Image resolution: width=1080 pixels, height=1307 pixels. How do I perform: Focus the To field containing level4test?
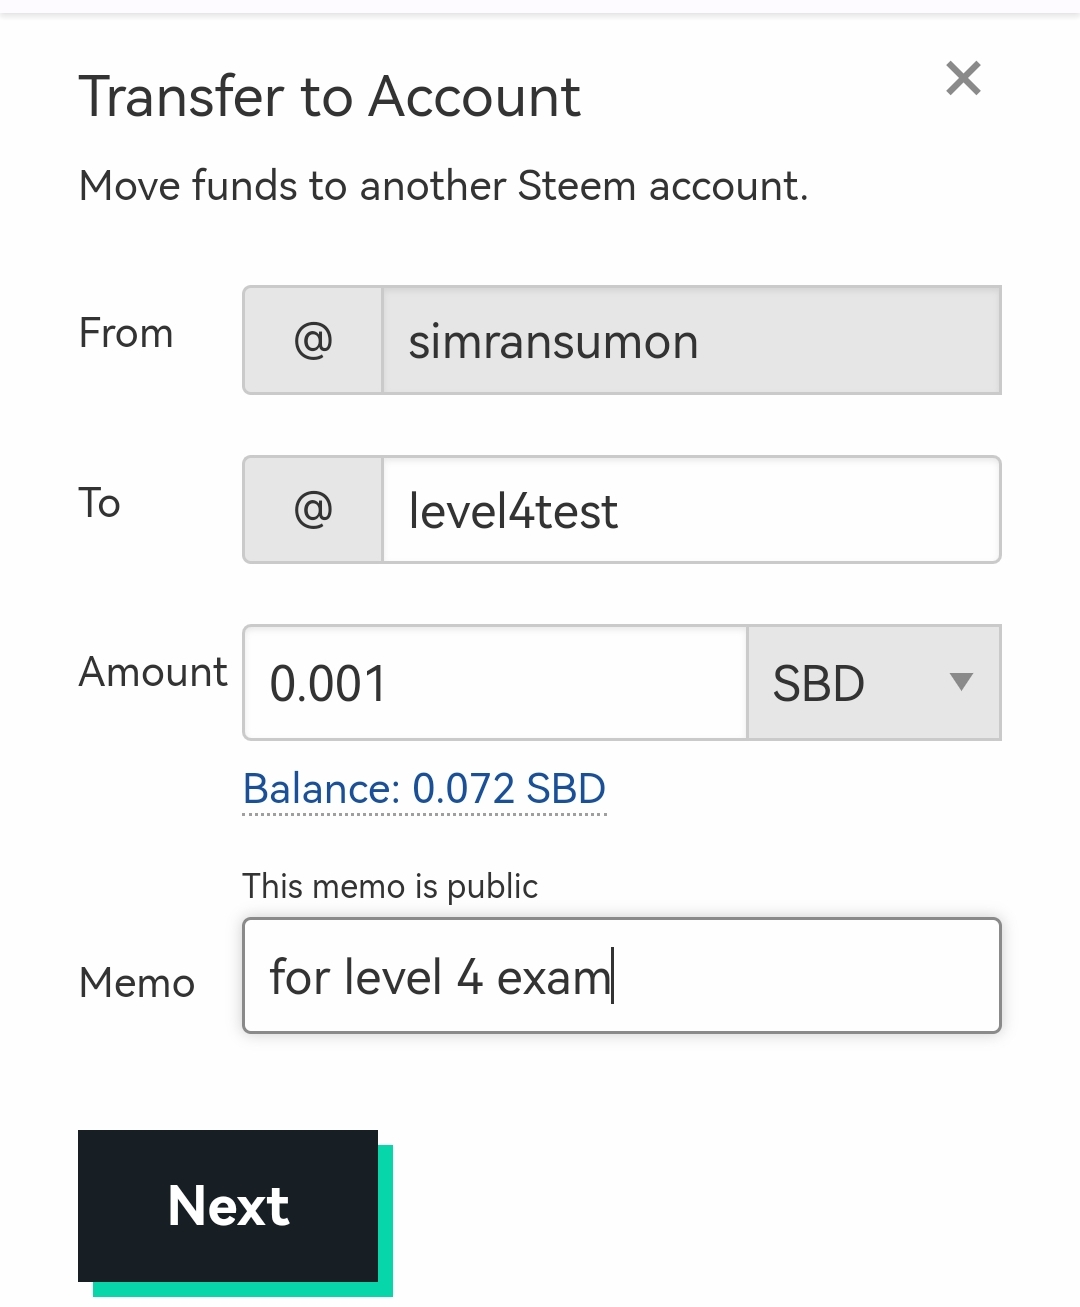(x=690, y=510)
